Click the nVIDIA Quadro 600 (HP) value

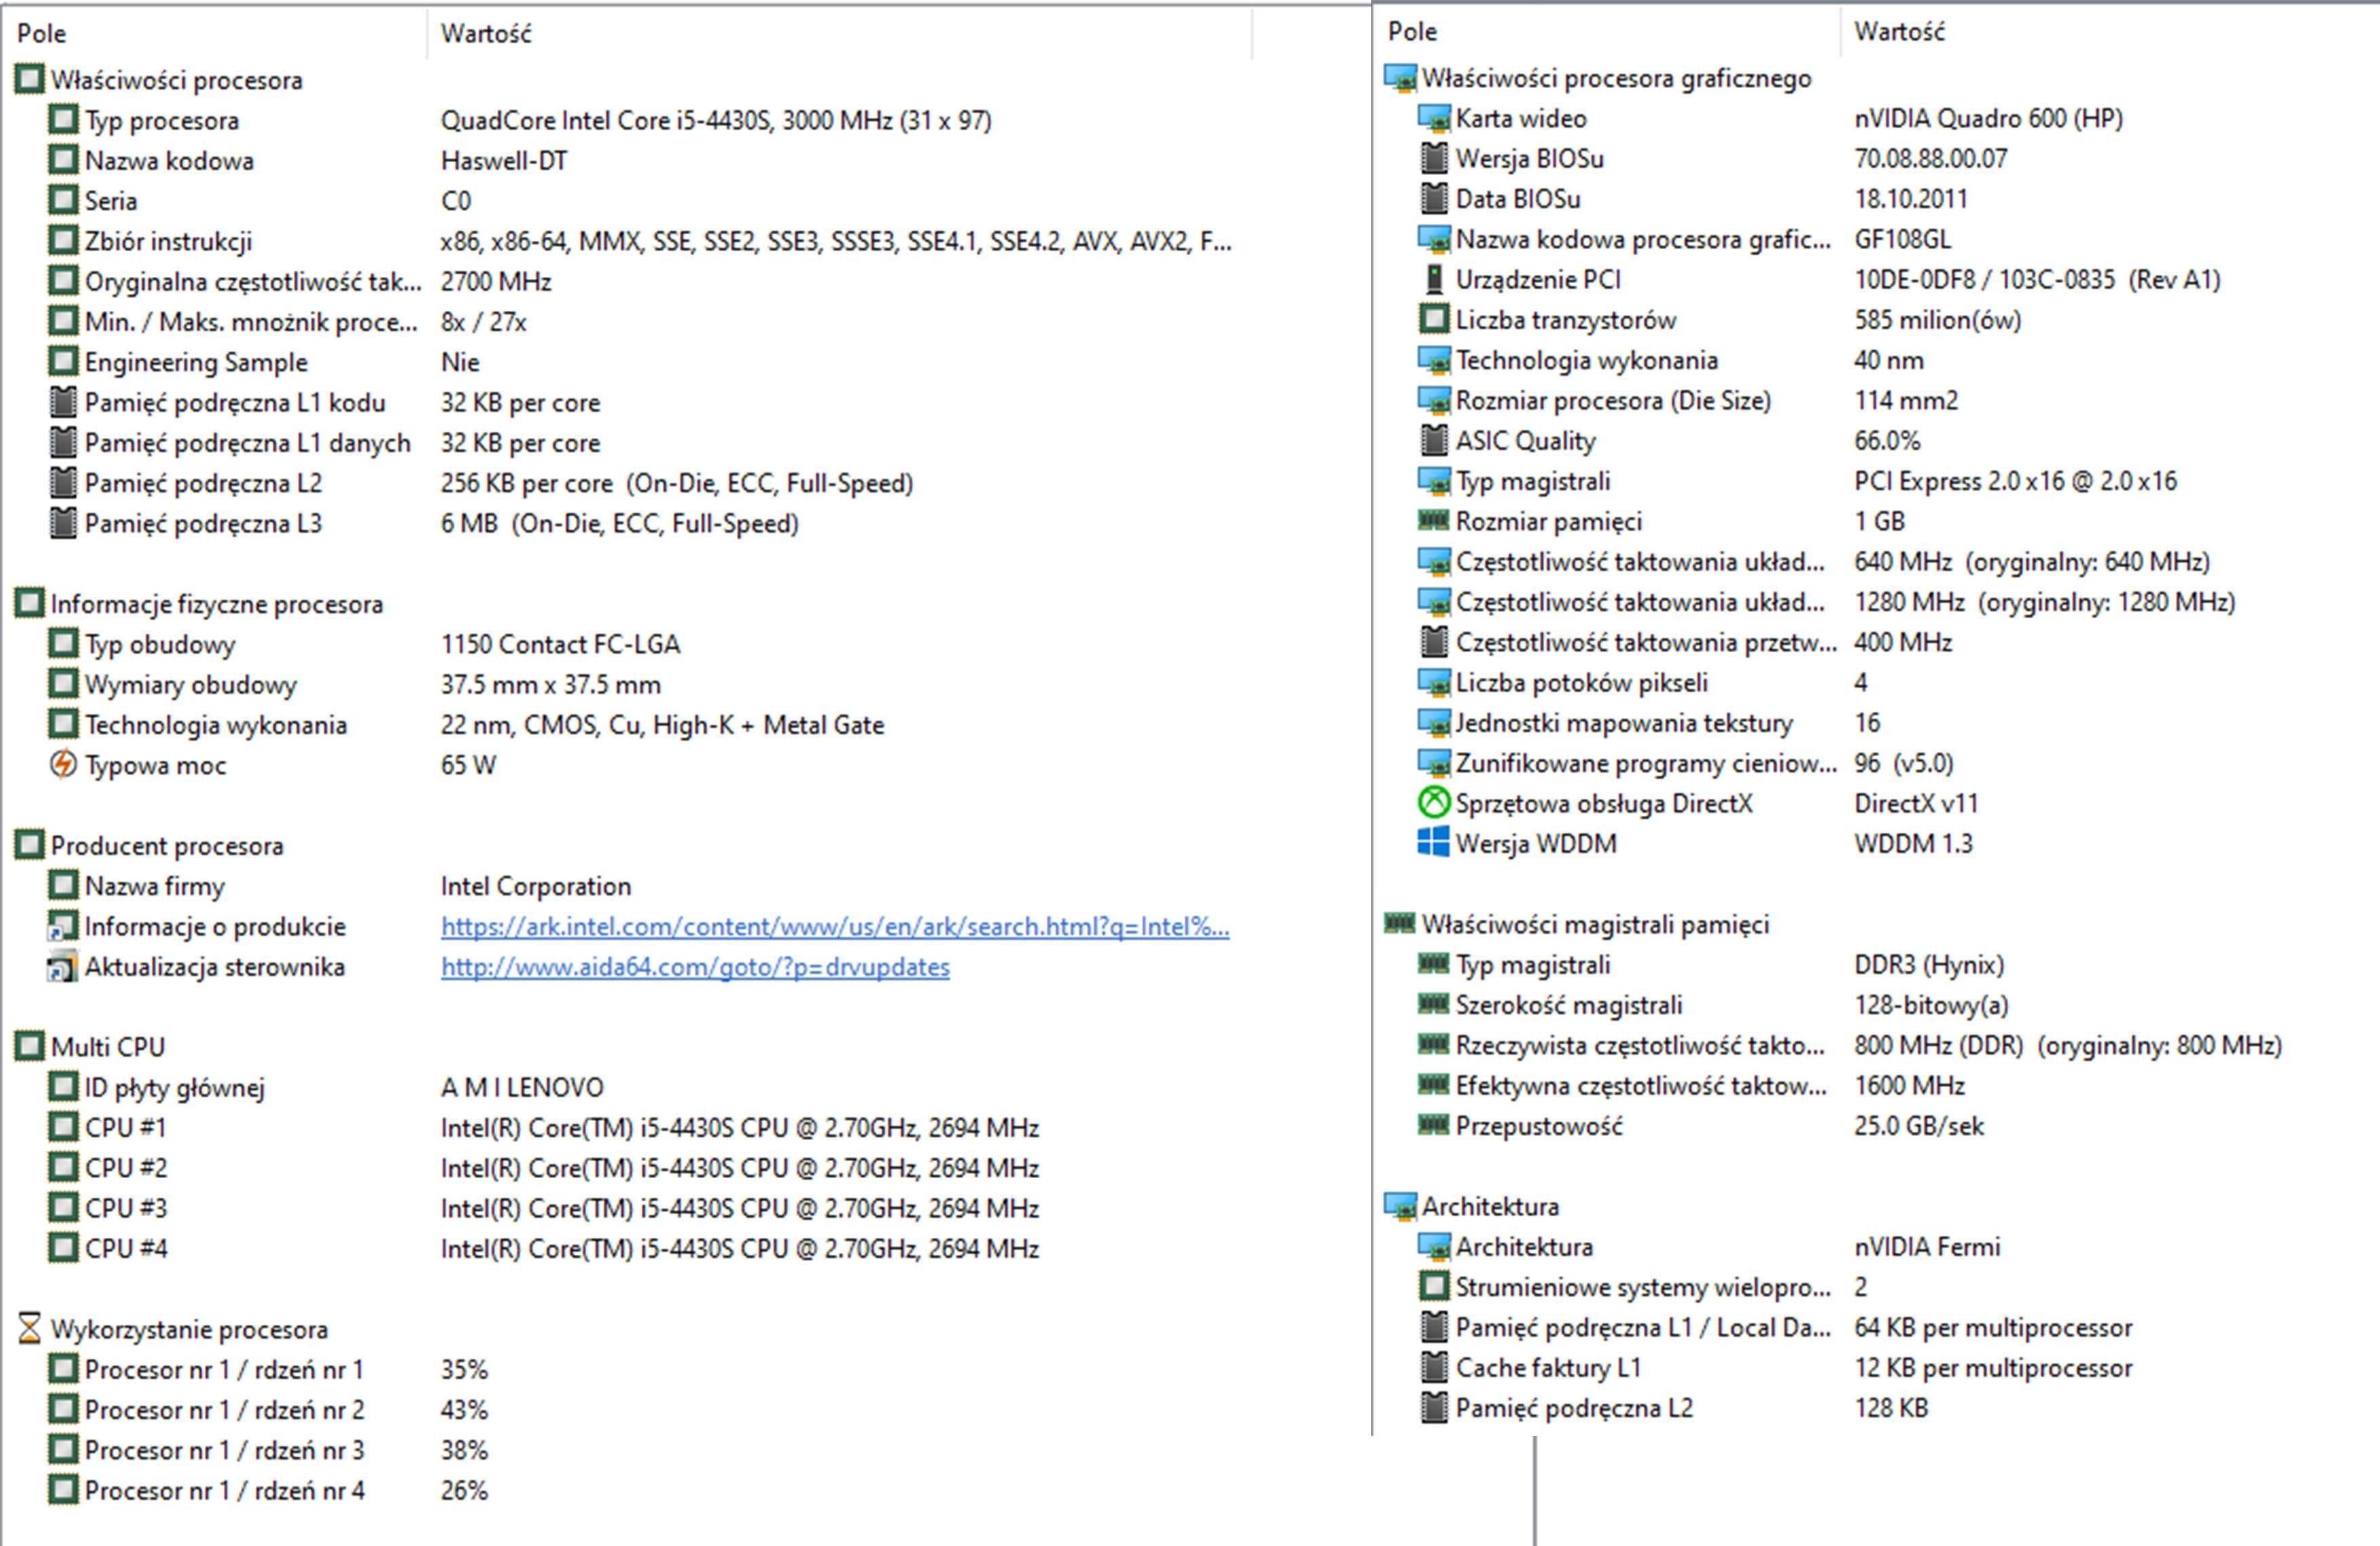[1988, 118]
